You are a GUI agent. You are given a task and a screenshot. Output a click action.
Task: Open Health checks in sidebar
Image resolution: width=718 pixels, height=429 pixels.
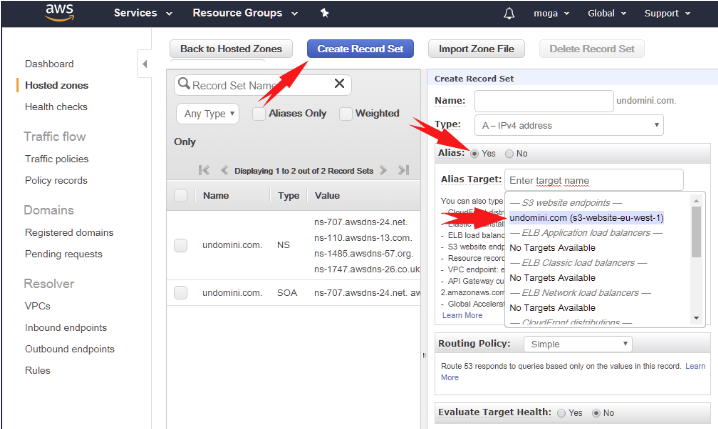click(x=56, y=107)
